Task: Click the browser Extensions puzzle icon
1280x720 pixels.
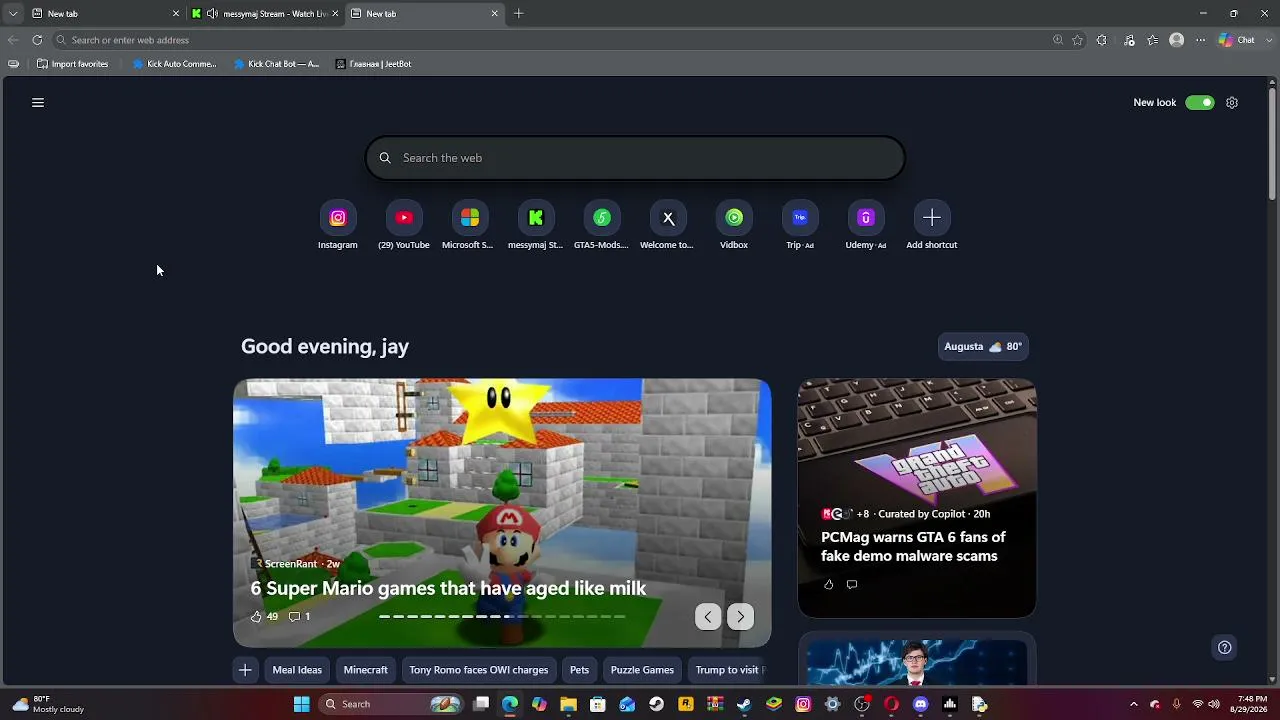Action: [1102, 40]
